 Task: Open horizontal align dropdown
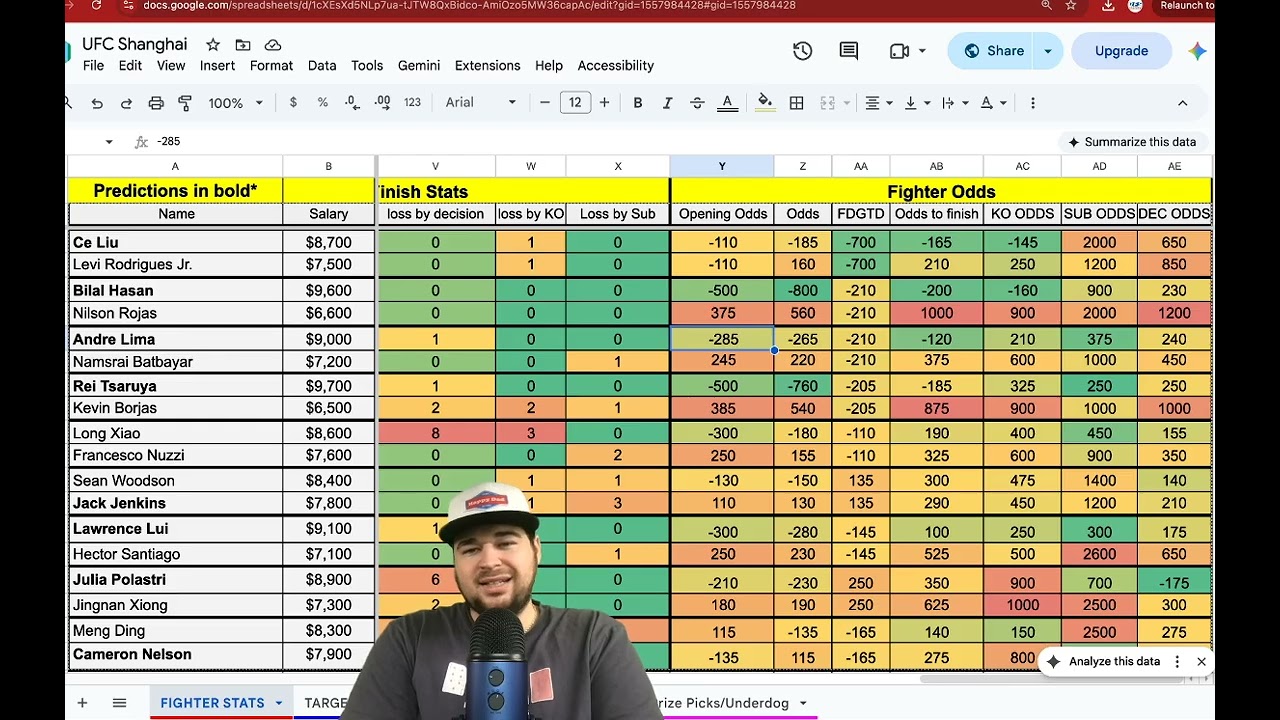pyautogui.click(x=878, y=103)
